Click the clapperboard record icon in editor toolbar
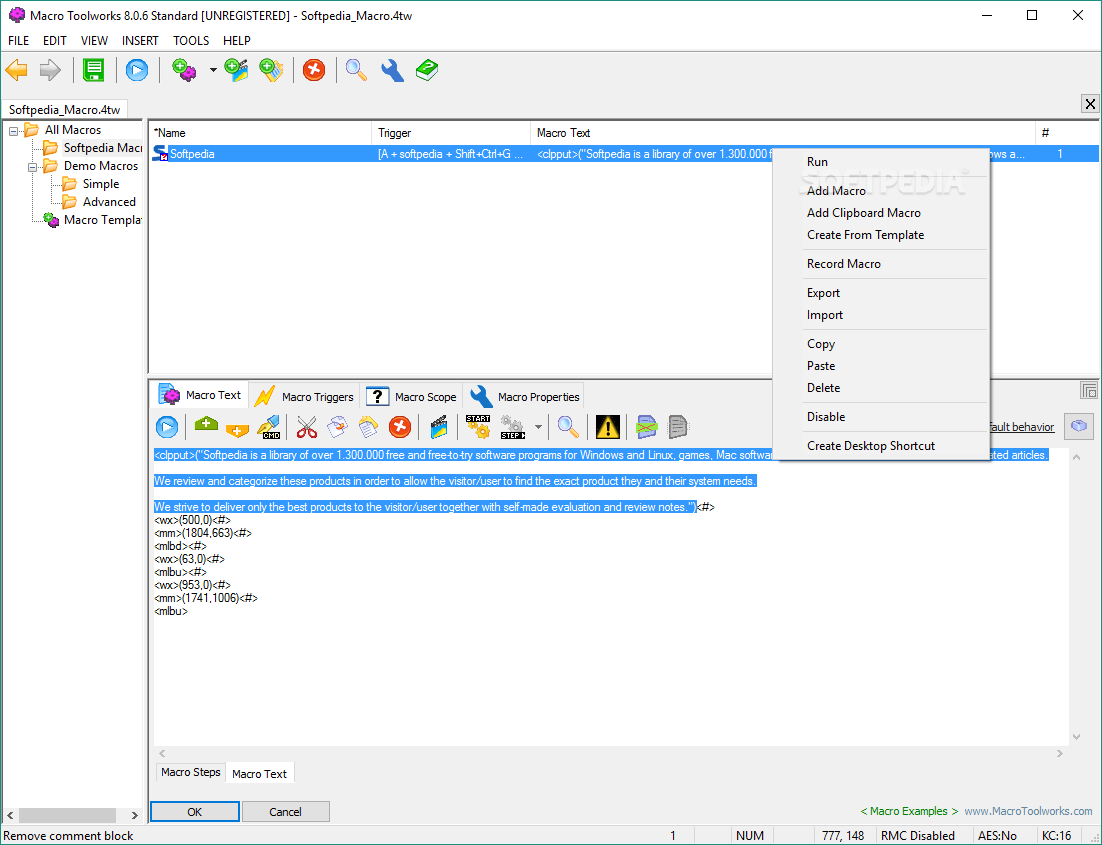 439,427
